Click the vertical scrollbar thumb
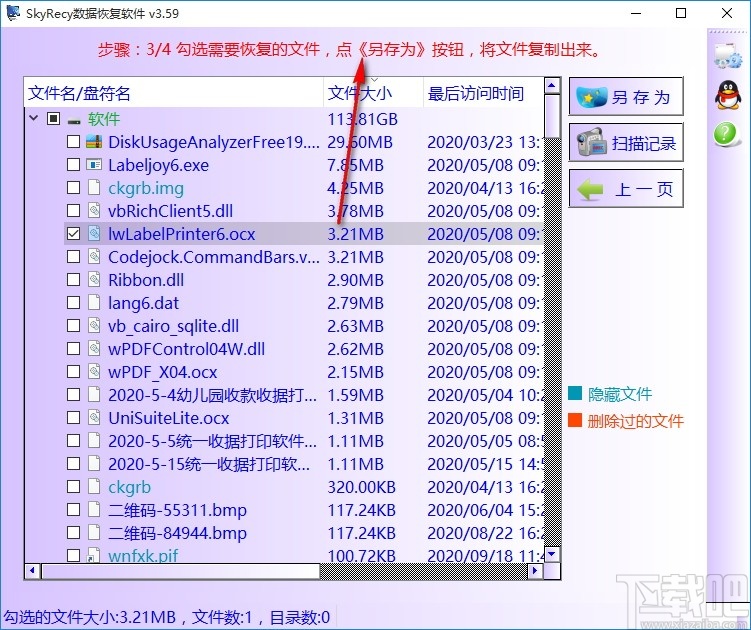Viewport: 751px width, 630px height. click(x=552, y=115)
